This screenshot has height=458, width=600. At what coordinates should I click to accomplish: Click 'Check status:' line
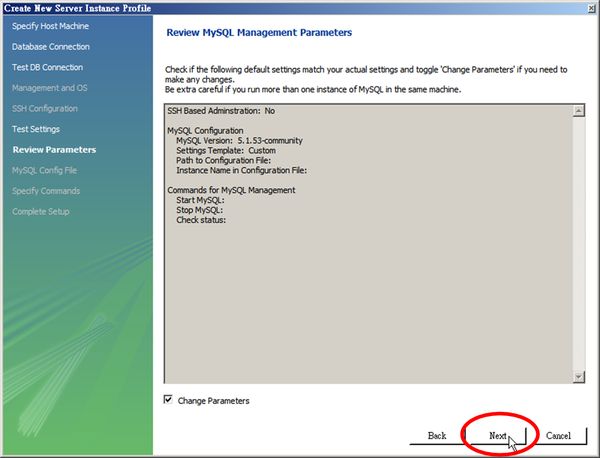tap(201, 220)
